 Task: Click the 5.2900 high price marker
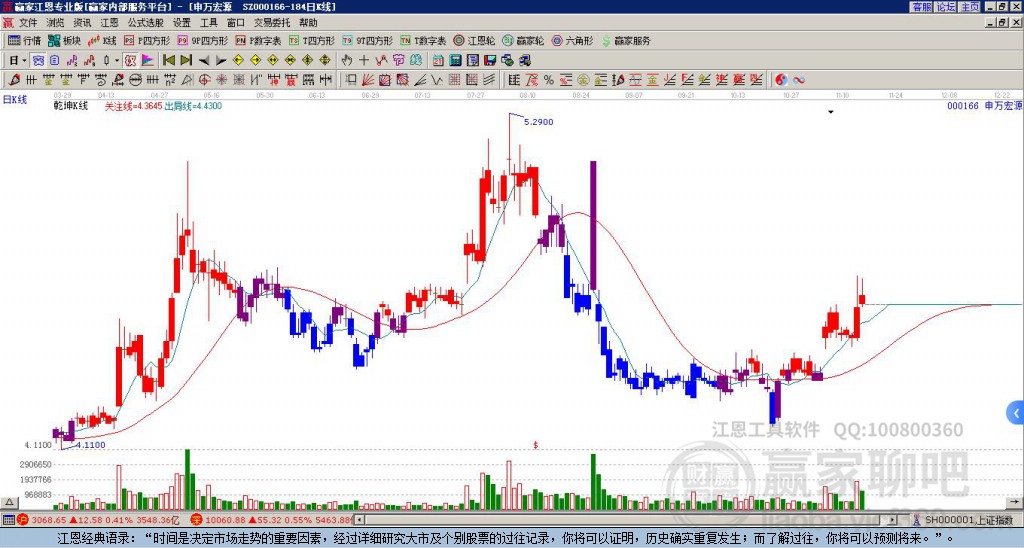[x=539, y=122]
